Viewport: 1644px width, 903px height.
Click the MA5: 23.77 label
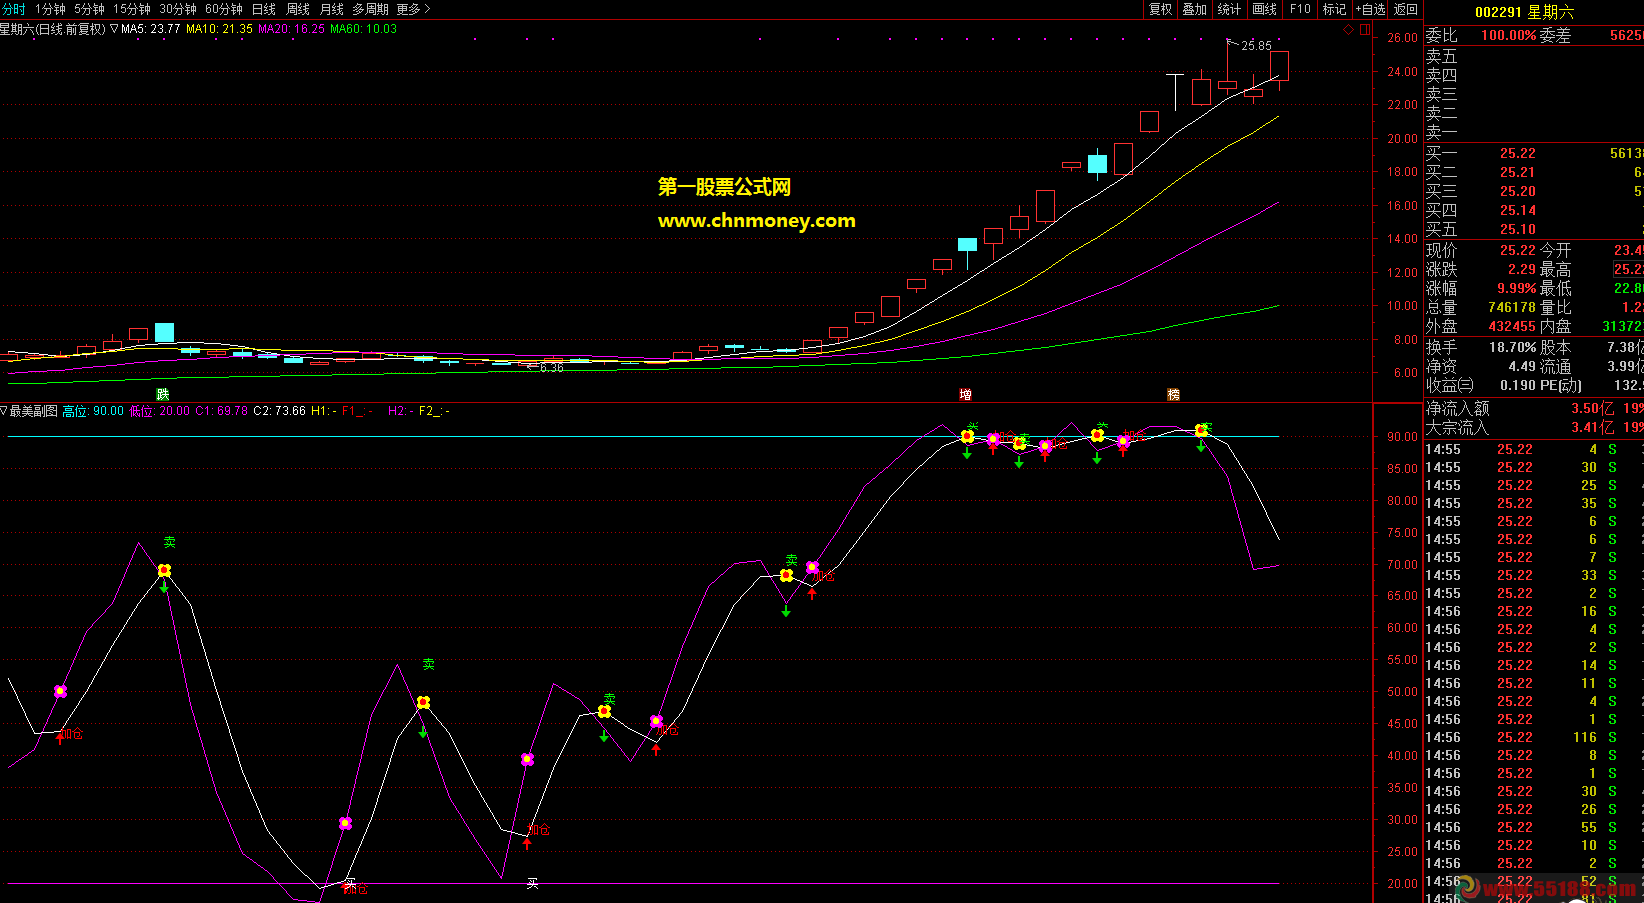pyautogui.click(x=151, y=29)
